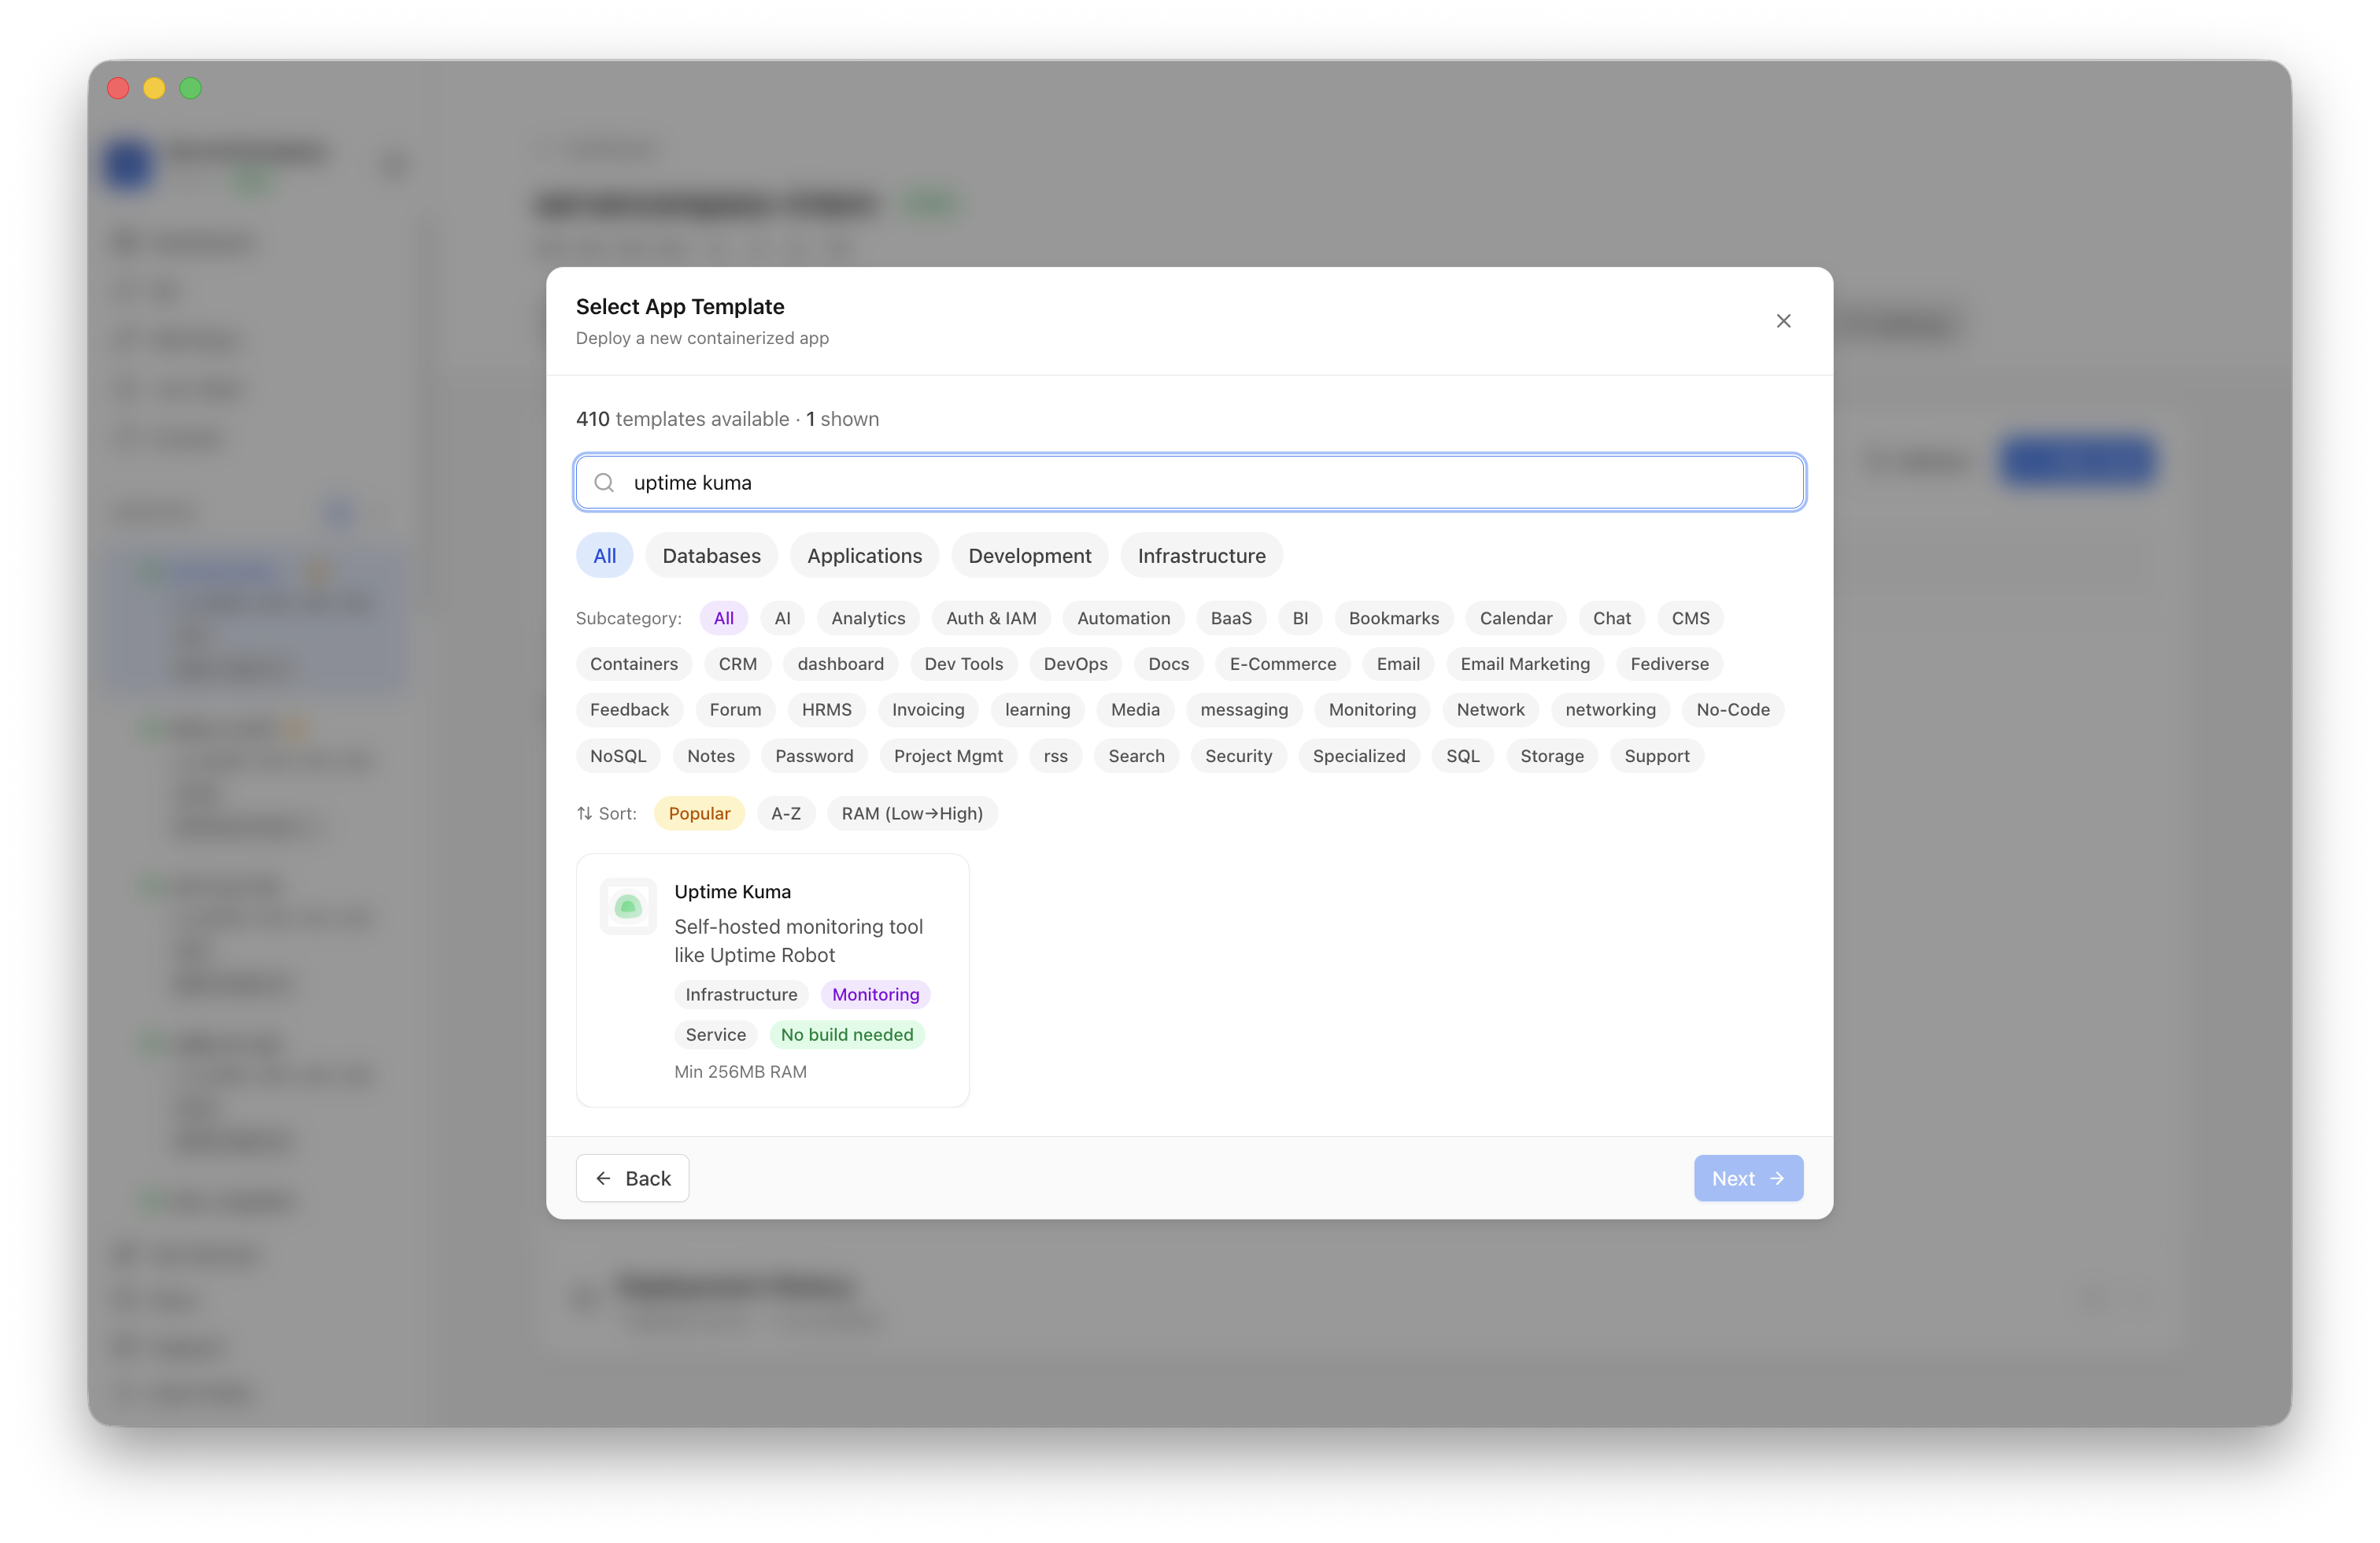Filter by Docs subcategory

point(1168,664)
